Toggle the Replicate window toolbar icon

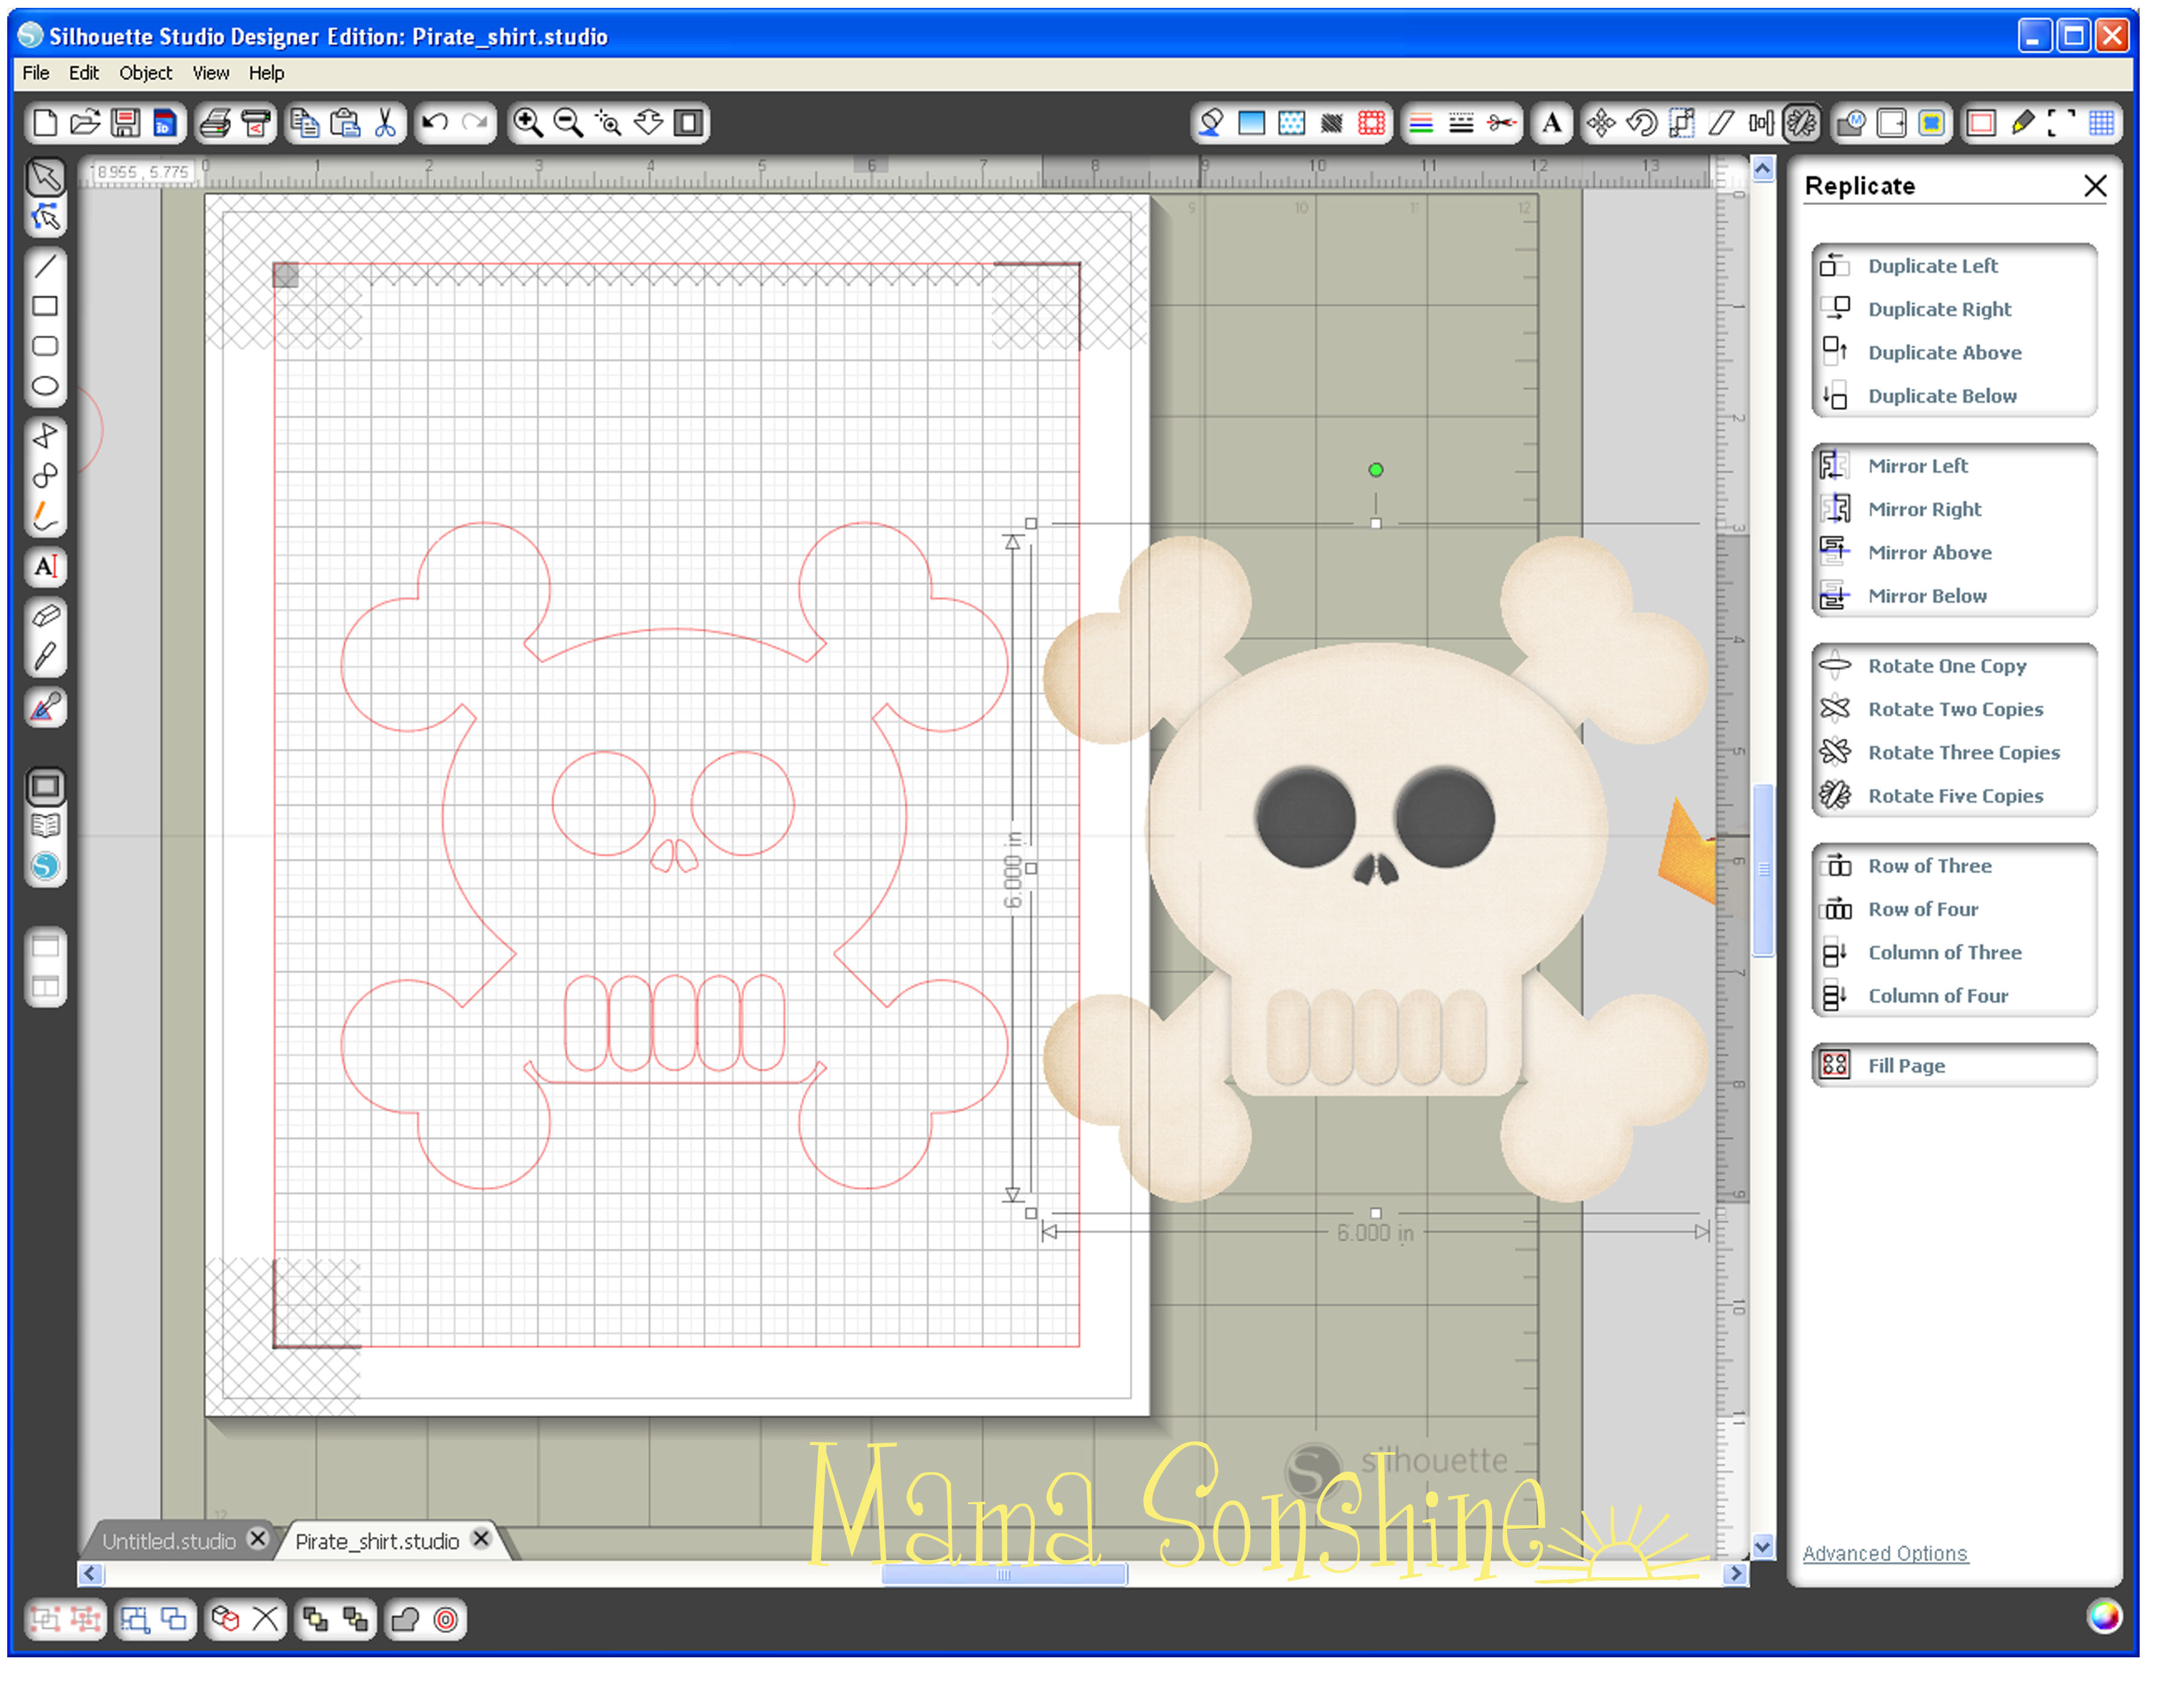[x=1801, y=123]
